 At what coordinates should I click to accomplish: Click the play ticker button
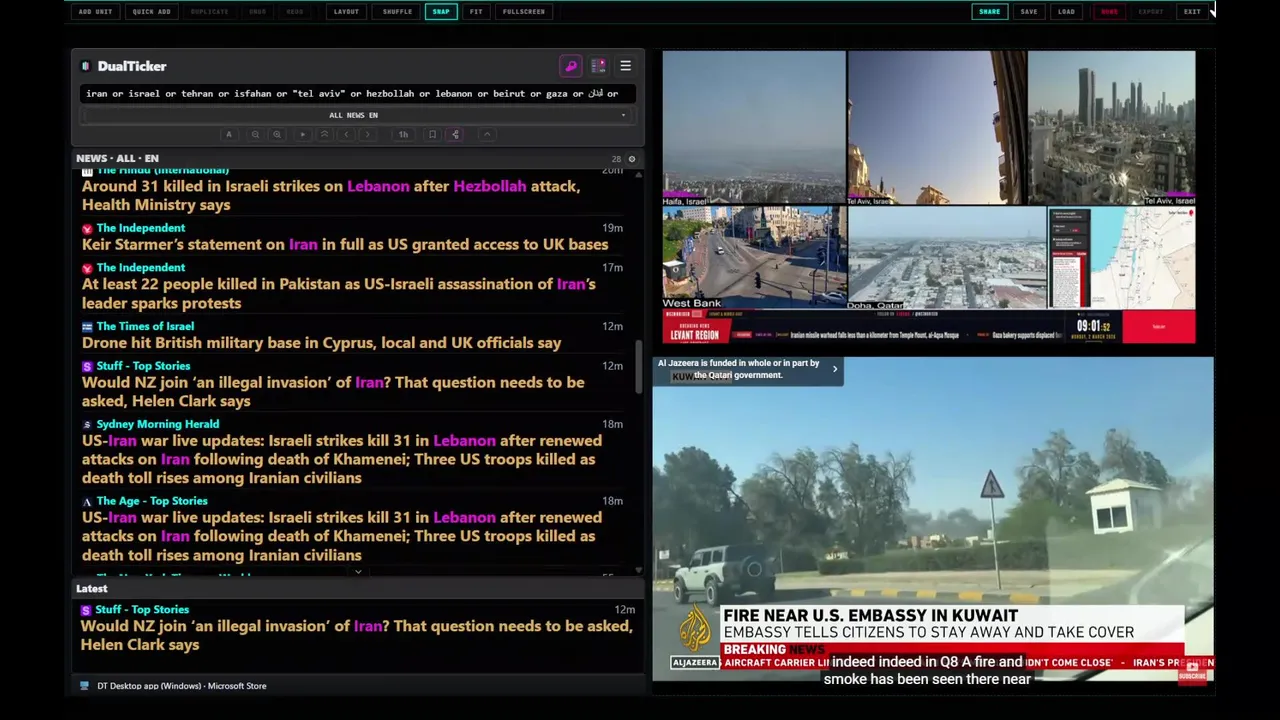(x=302, y=134)
